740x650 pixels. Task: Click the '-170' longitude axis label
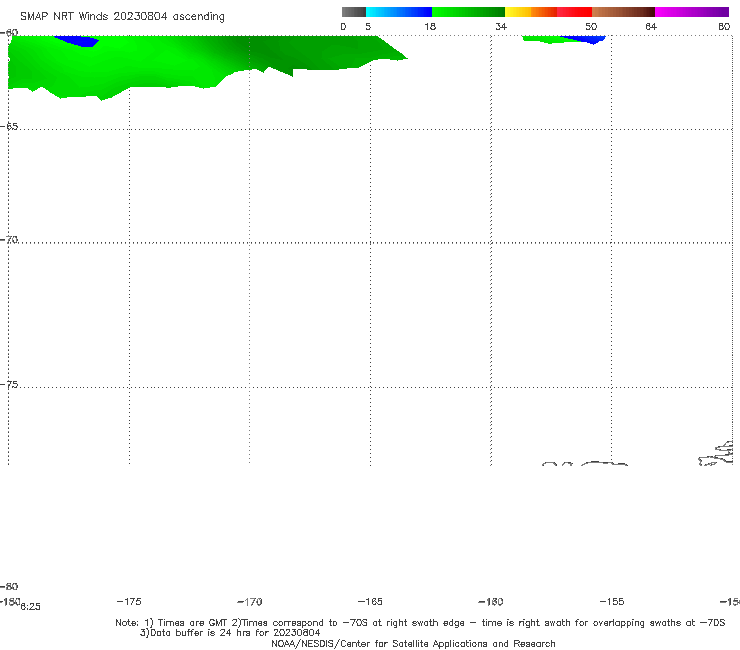click(250, 602)
